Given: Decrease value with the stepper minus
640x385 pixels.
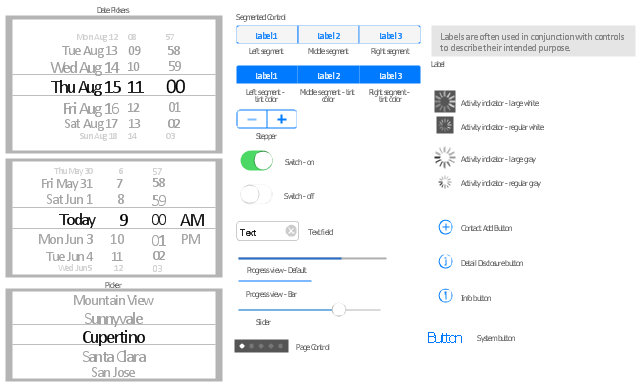Looking at the screenshot, I should [252, 119].
